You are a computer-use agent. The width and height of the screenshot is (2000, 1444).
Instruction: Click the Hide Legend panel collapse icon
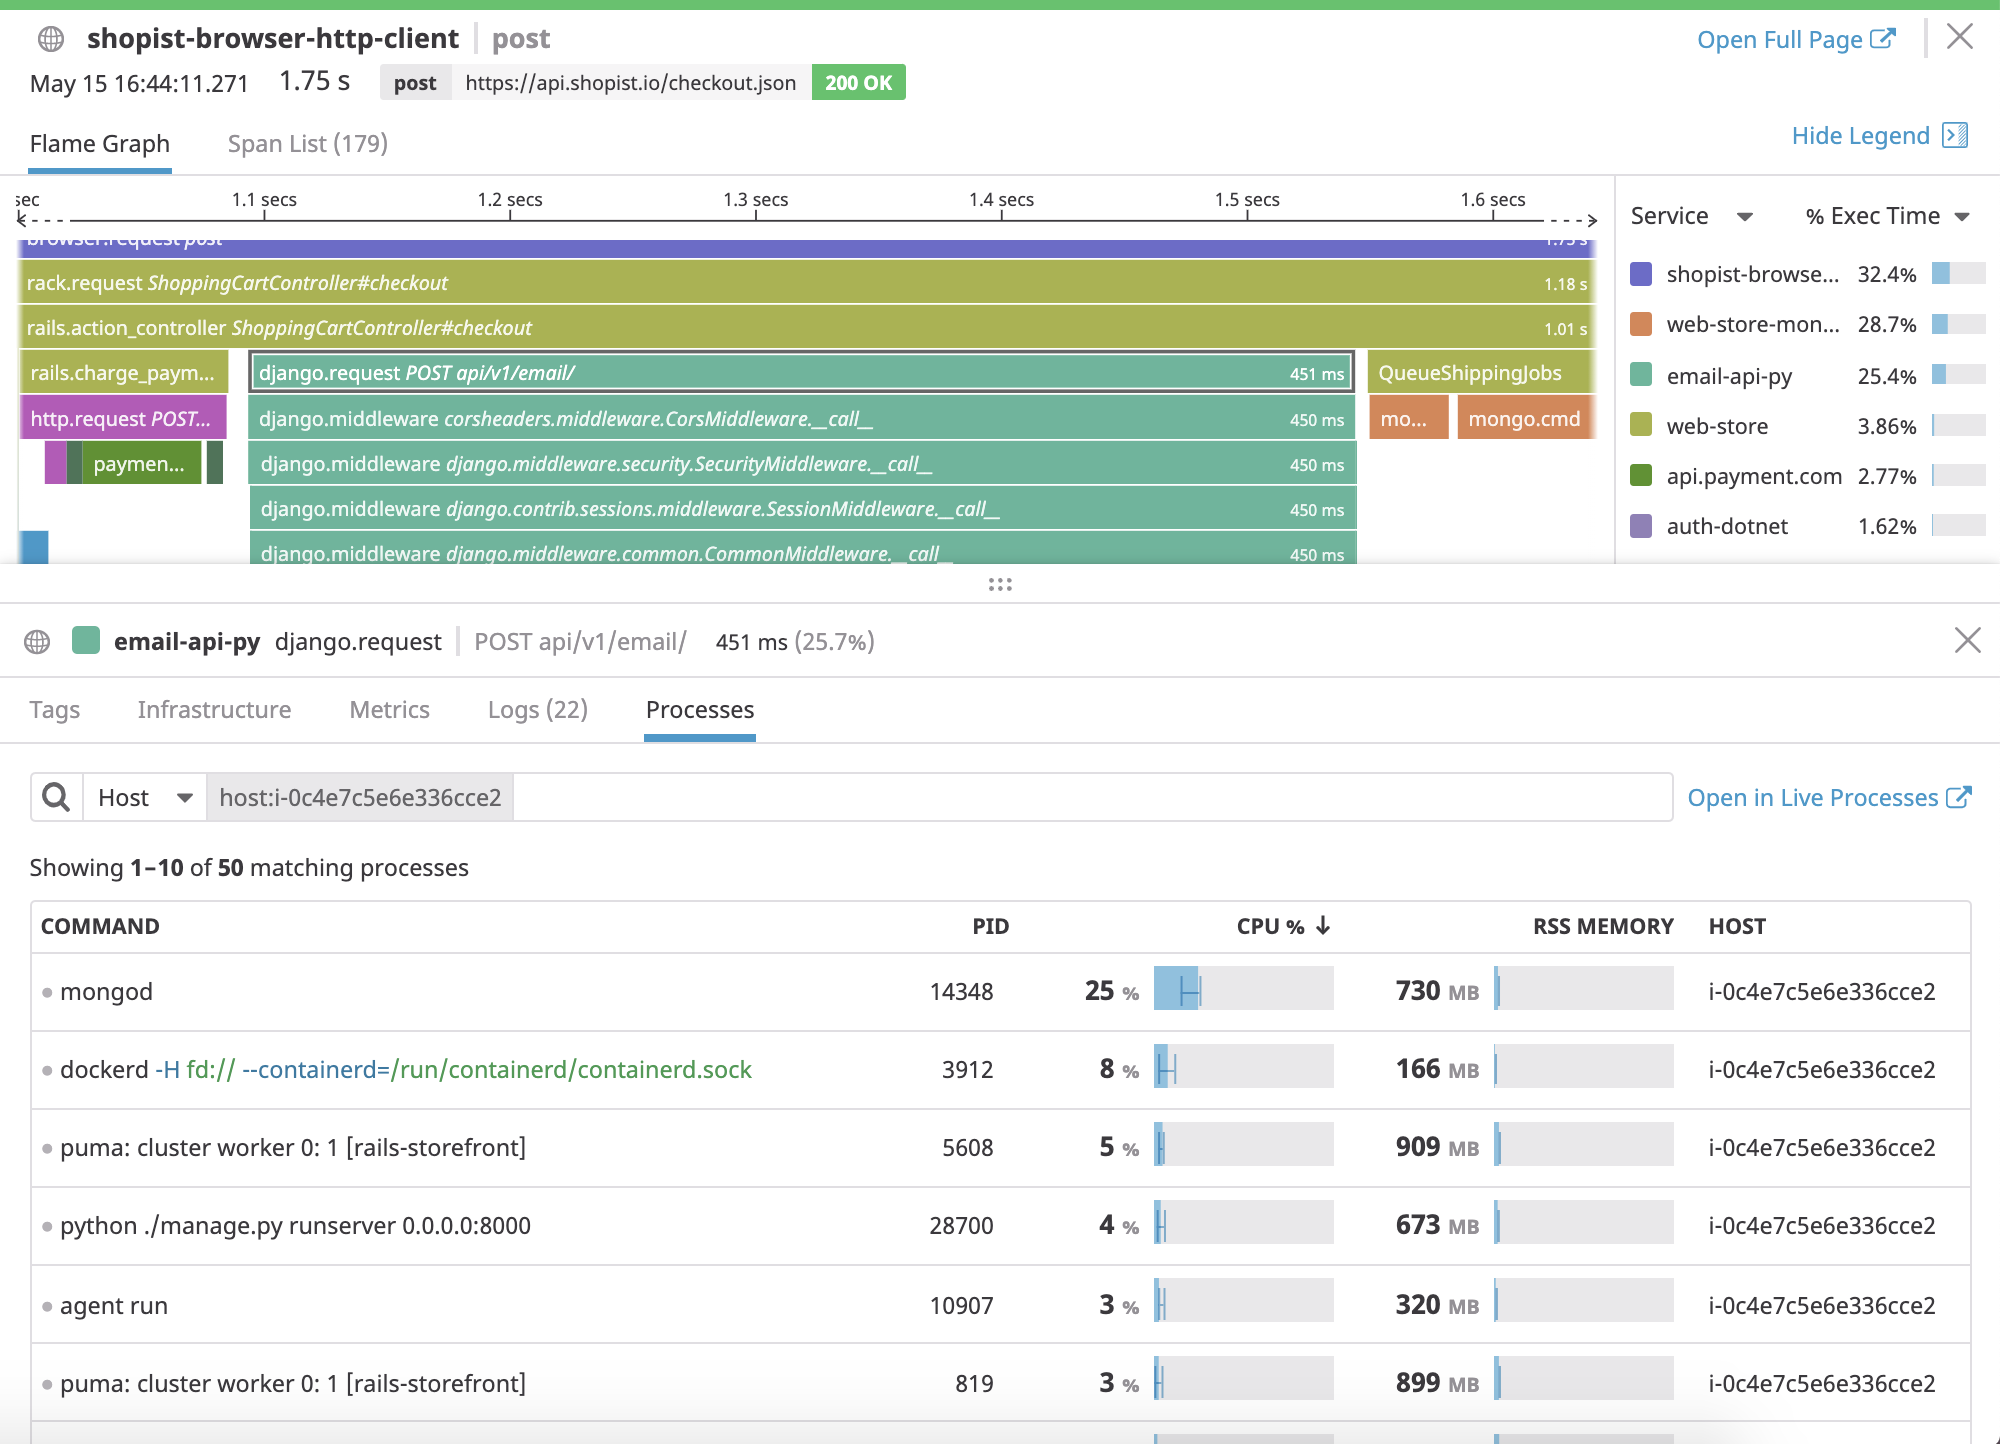coord(1954,135)
